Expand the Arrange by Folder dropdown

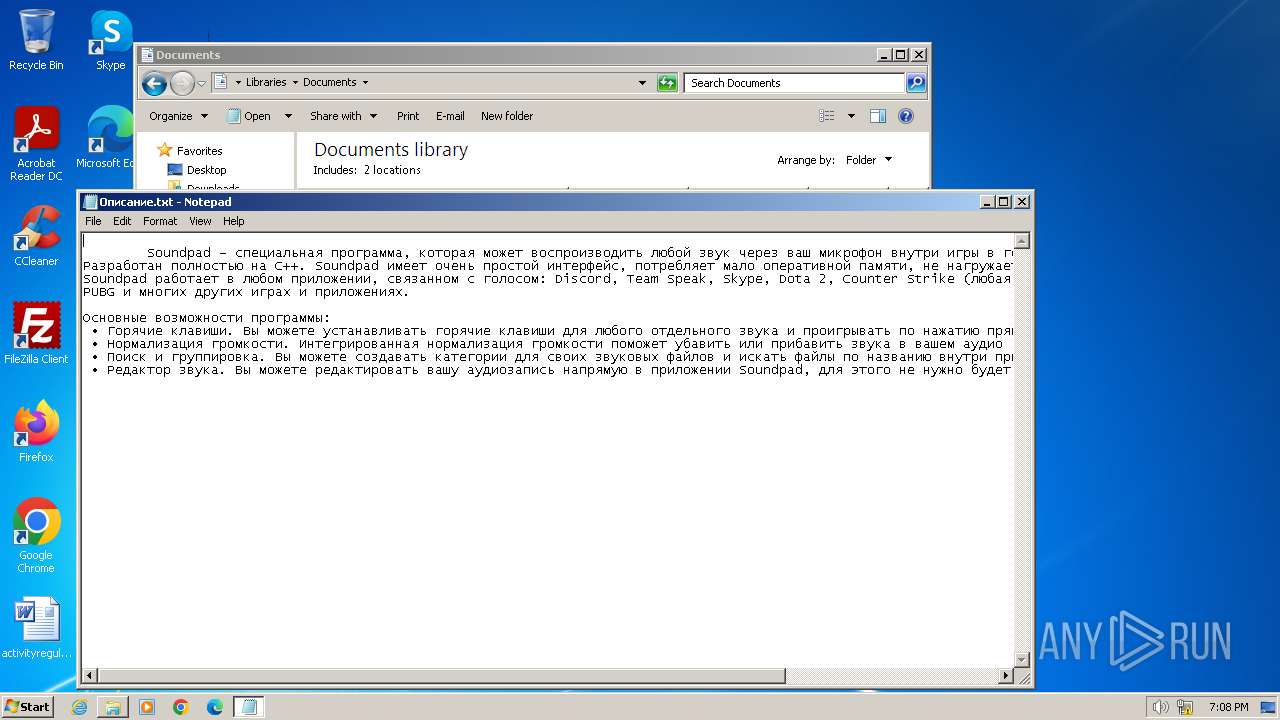(869, 160)
